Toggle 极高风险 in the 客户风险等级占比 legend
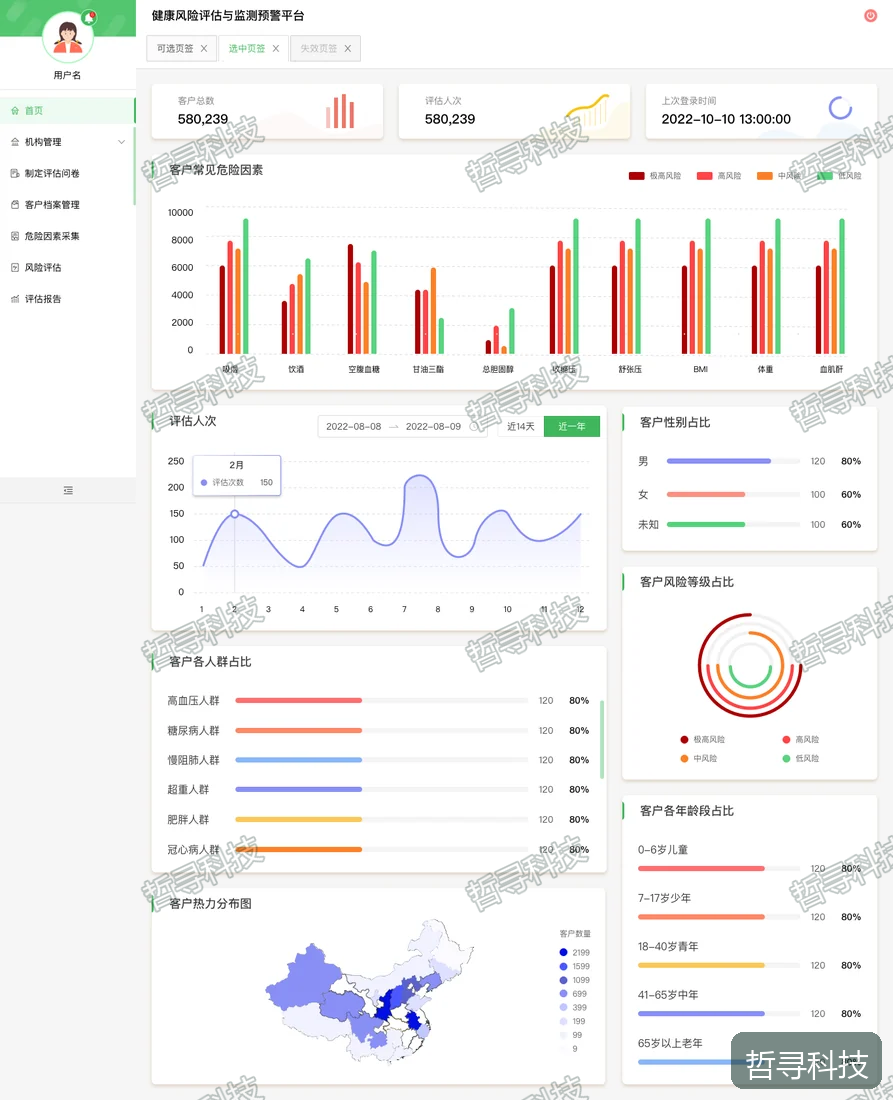Viewport: 893px width, 1100px height. point(702,739)
